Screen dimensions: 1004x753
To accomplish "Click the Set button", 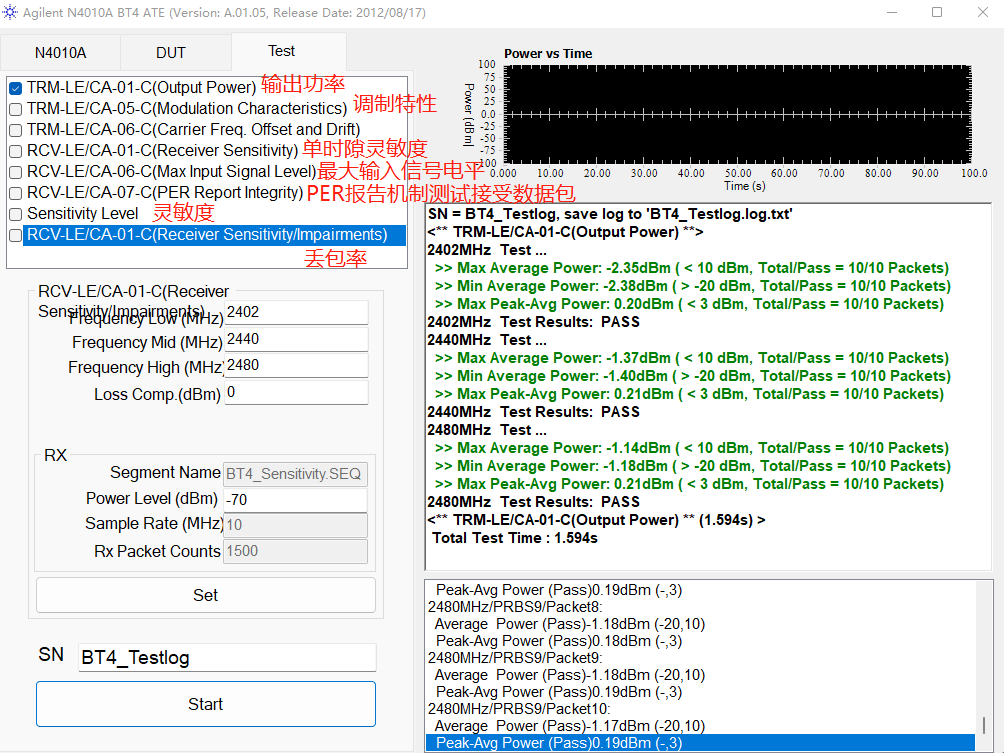I will [x=206, y=595].
